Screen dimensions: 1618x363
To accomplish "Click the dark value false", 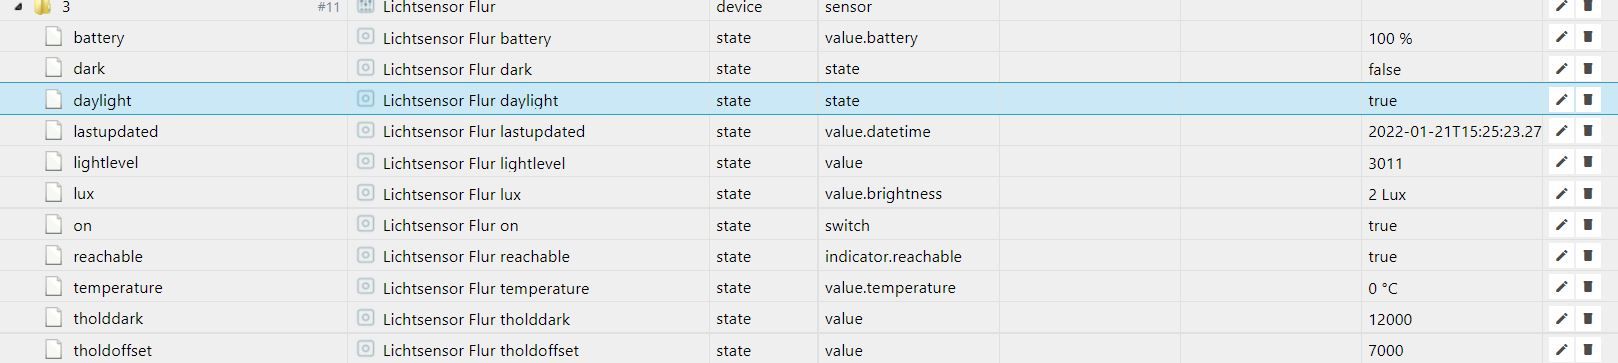I will pyautogui.click(x=1385, y=69).
